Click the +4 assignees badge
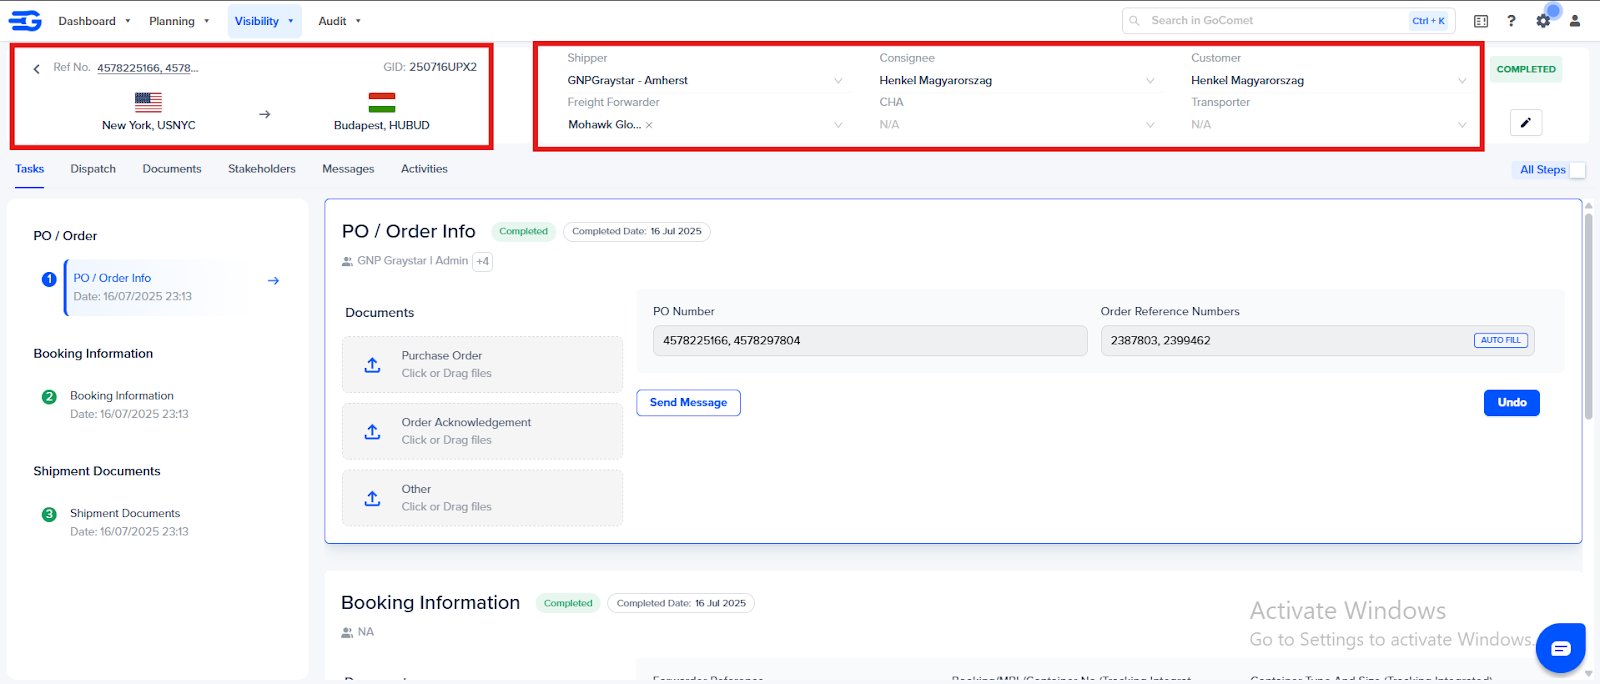The height and width of the screenshot is (684, 1600). [x=482, y=261]
